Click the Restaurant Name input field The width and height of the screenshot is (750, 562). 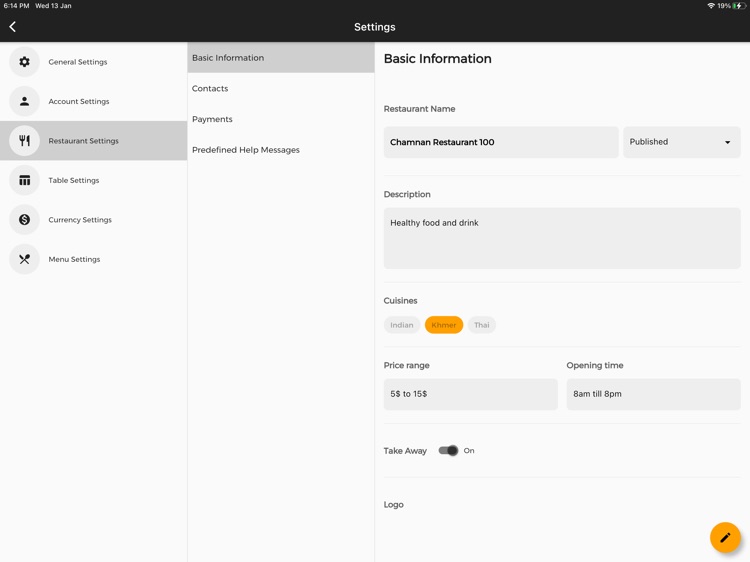[x=501, y=142]
